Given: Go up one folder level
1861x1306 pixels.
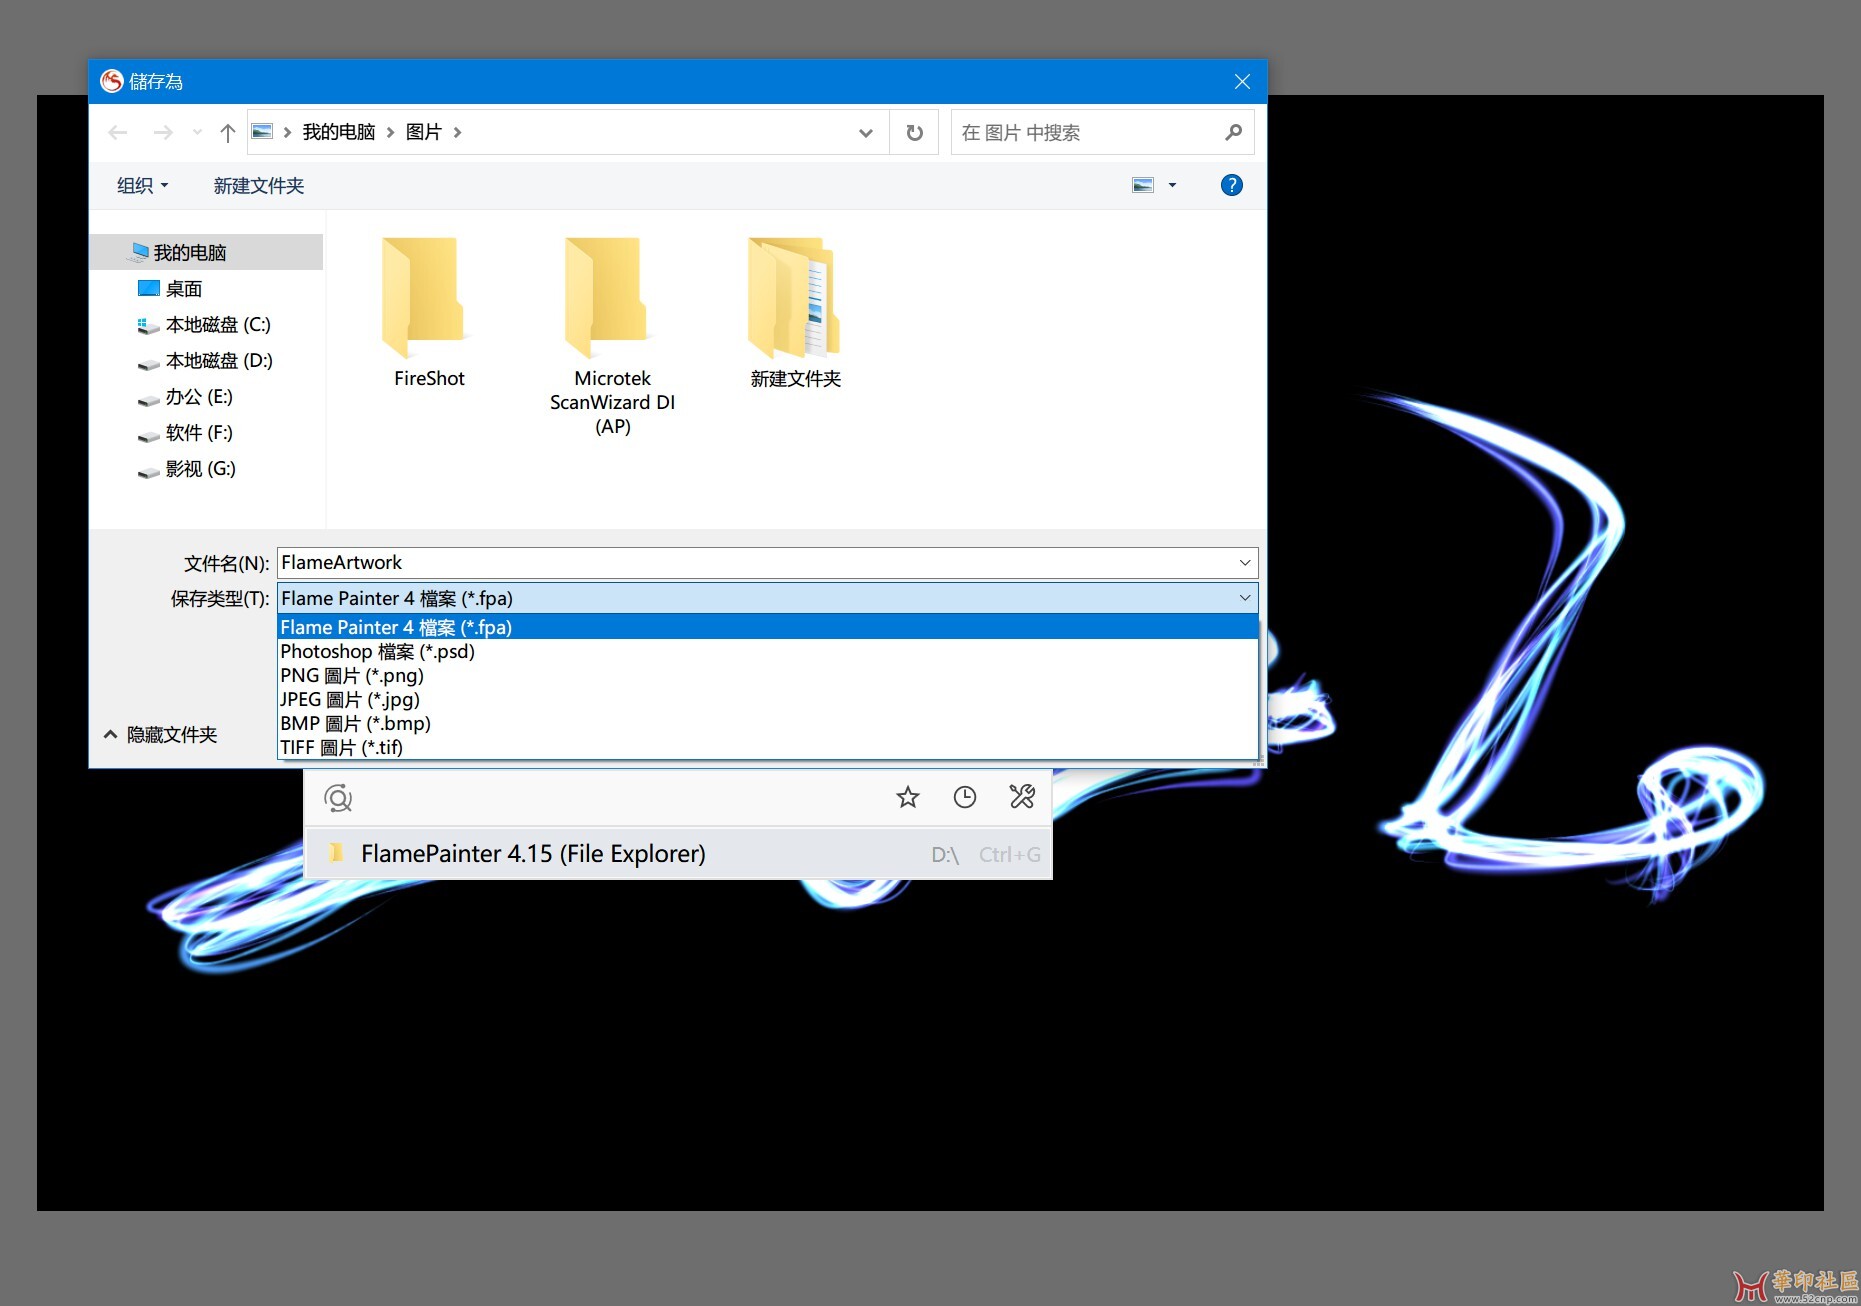Looking at the screenshot, I should click(228, 132).
